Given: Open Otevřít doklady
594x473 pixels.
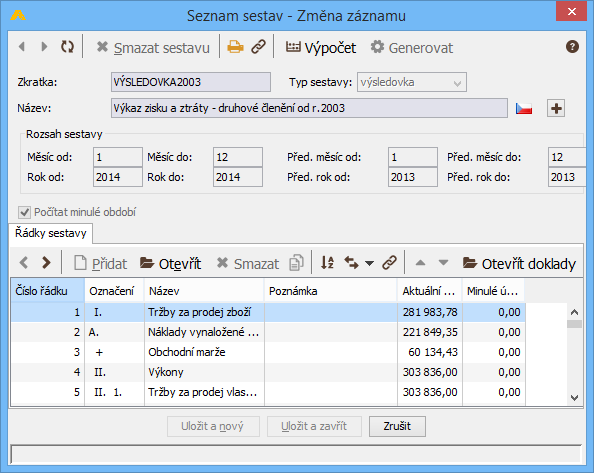Looking at the screenshot, I should [x=519, y=264].
